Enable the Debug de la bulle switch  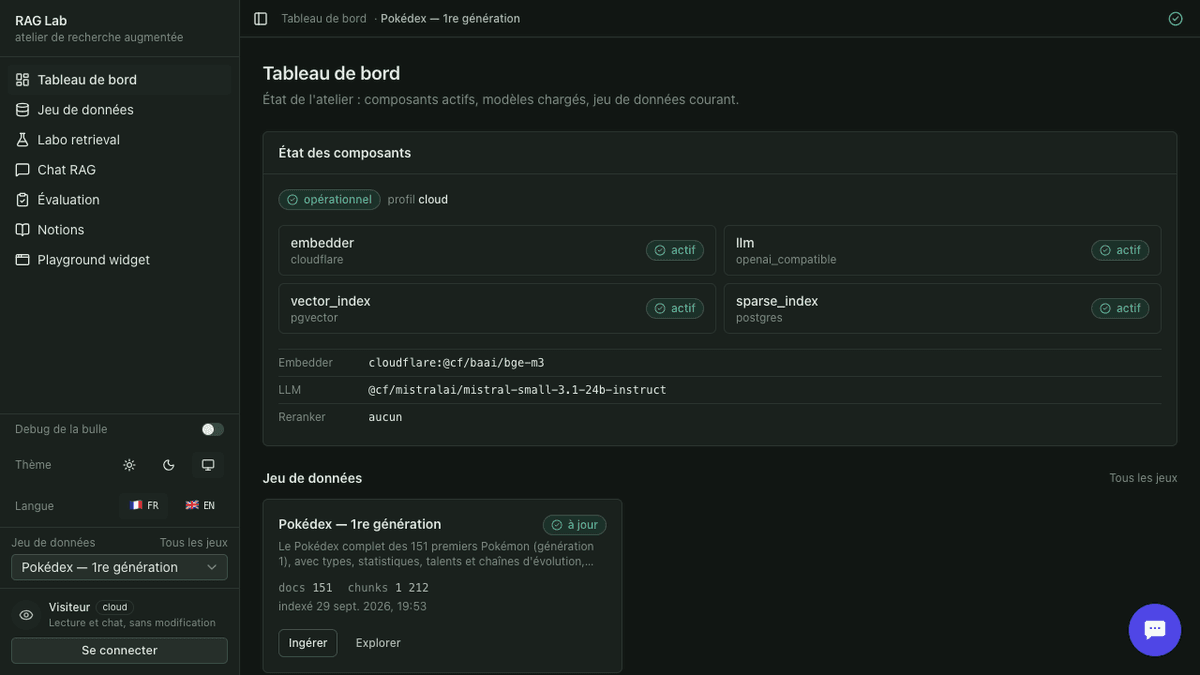click(213, 429)
